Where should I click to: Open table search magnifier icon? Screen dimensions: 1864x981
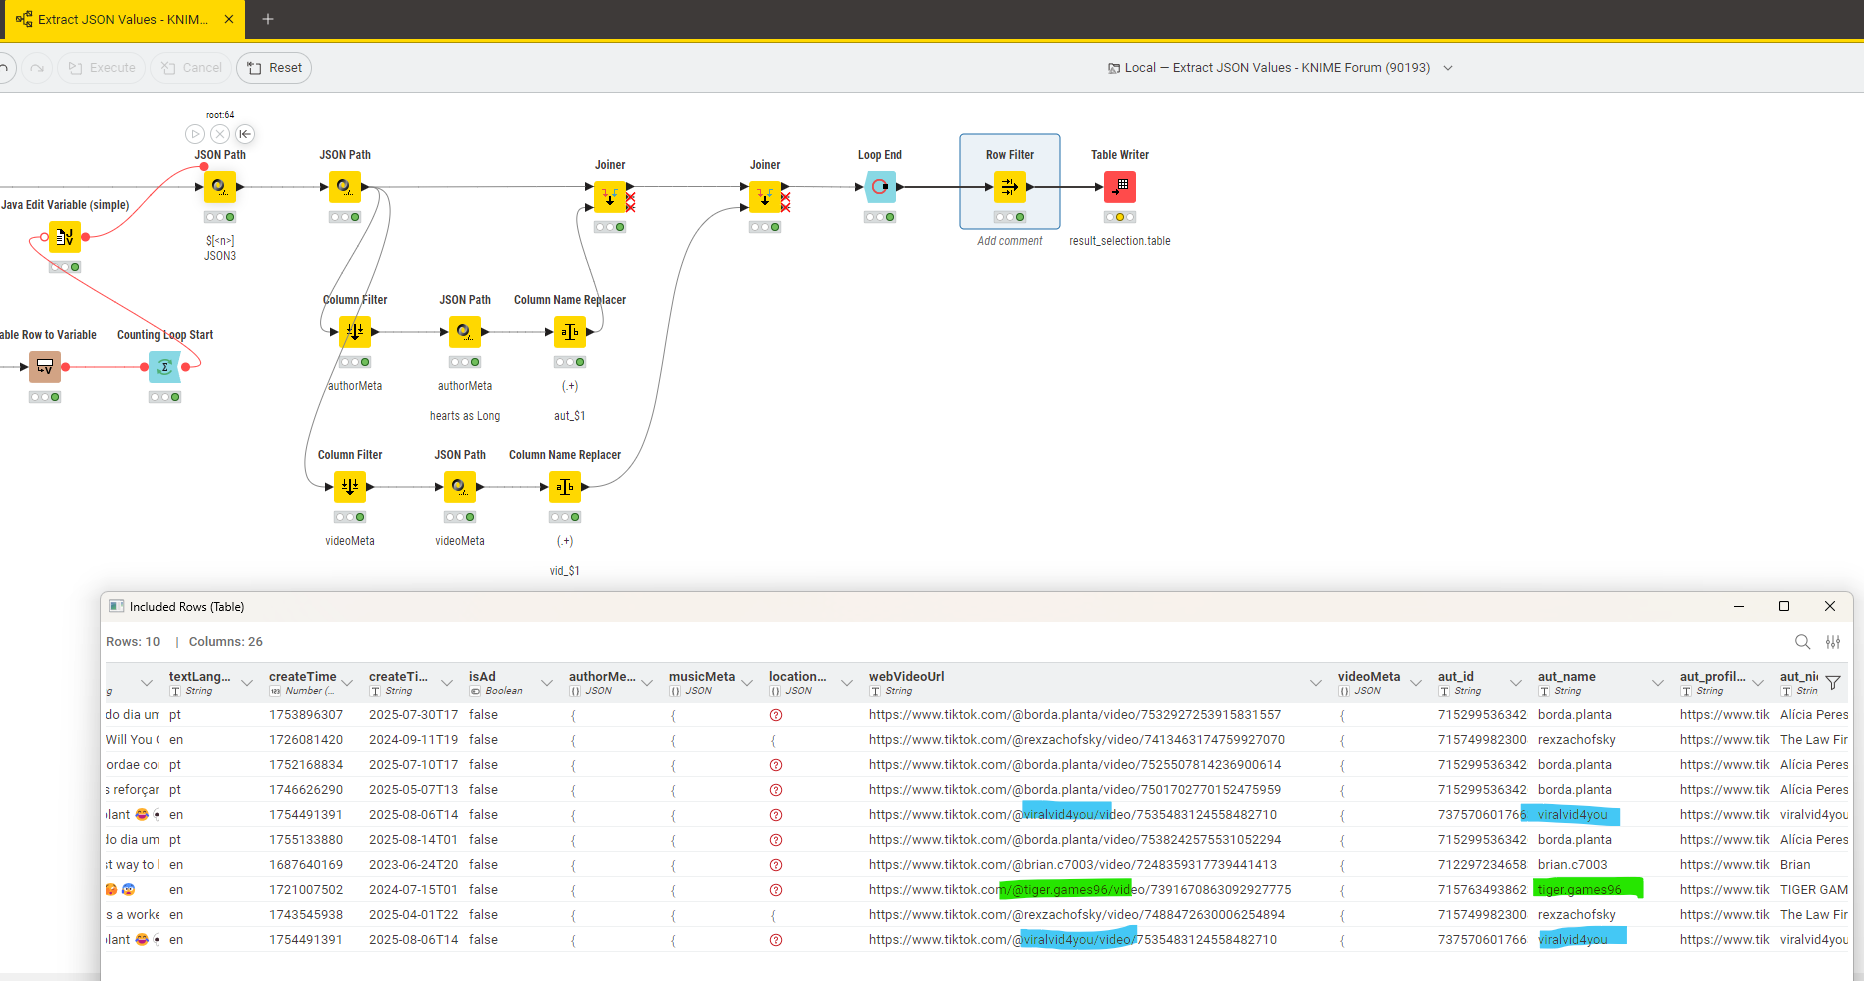pyautogui.click(x=1802, y=642)
